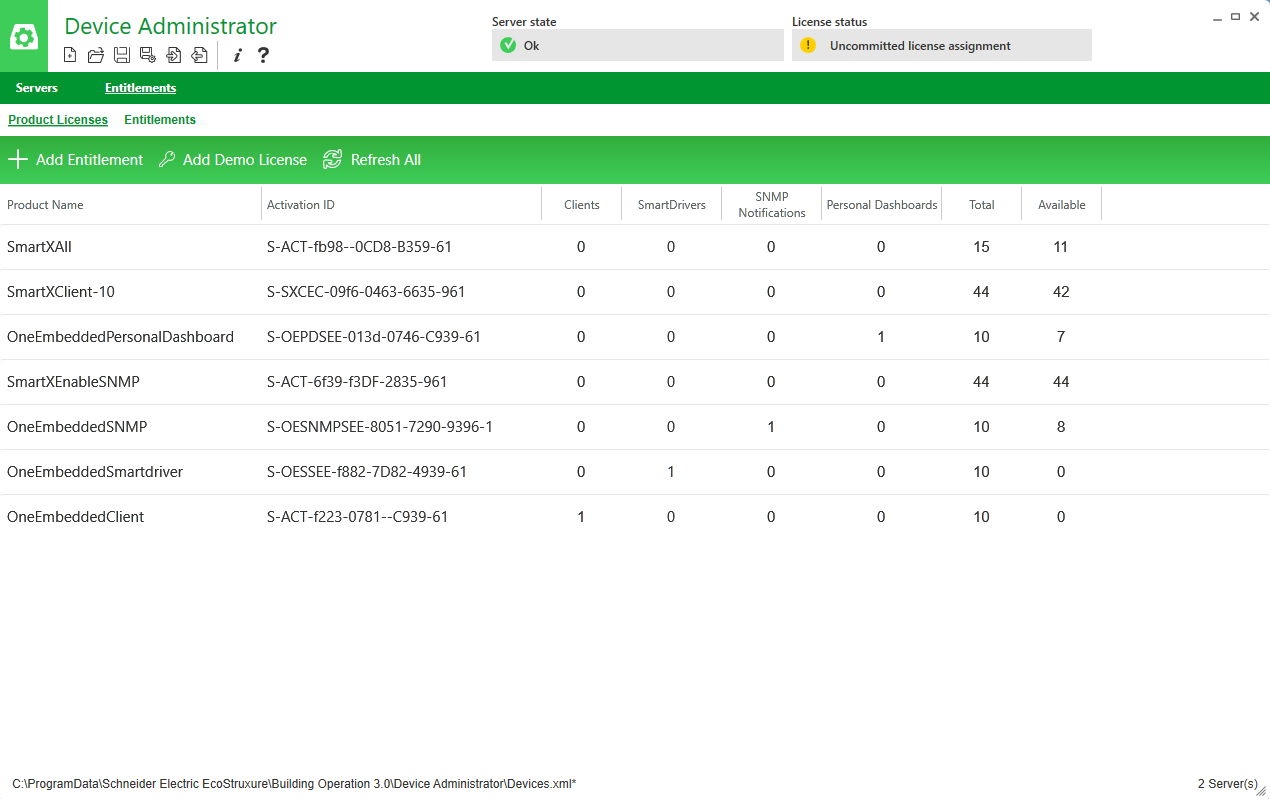The image size is (1270, 800).
Task: Click the yellow license warning icon
Action: click(808, 45)
